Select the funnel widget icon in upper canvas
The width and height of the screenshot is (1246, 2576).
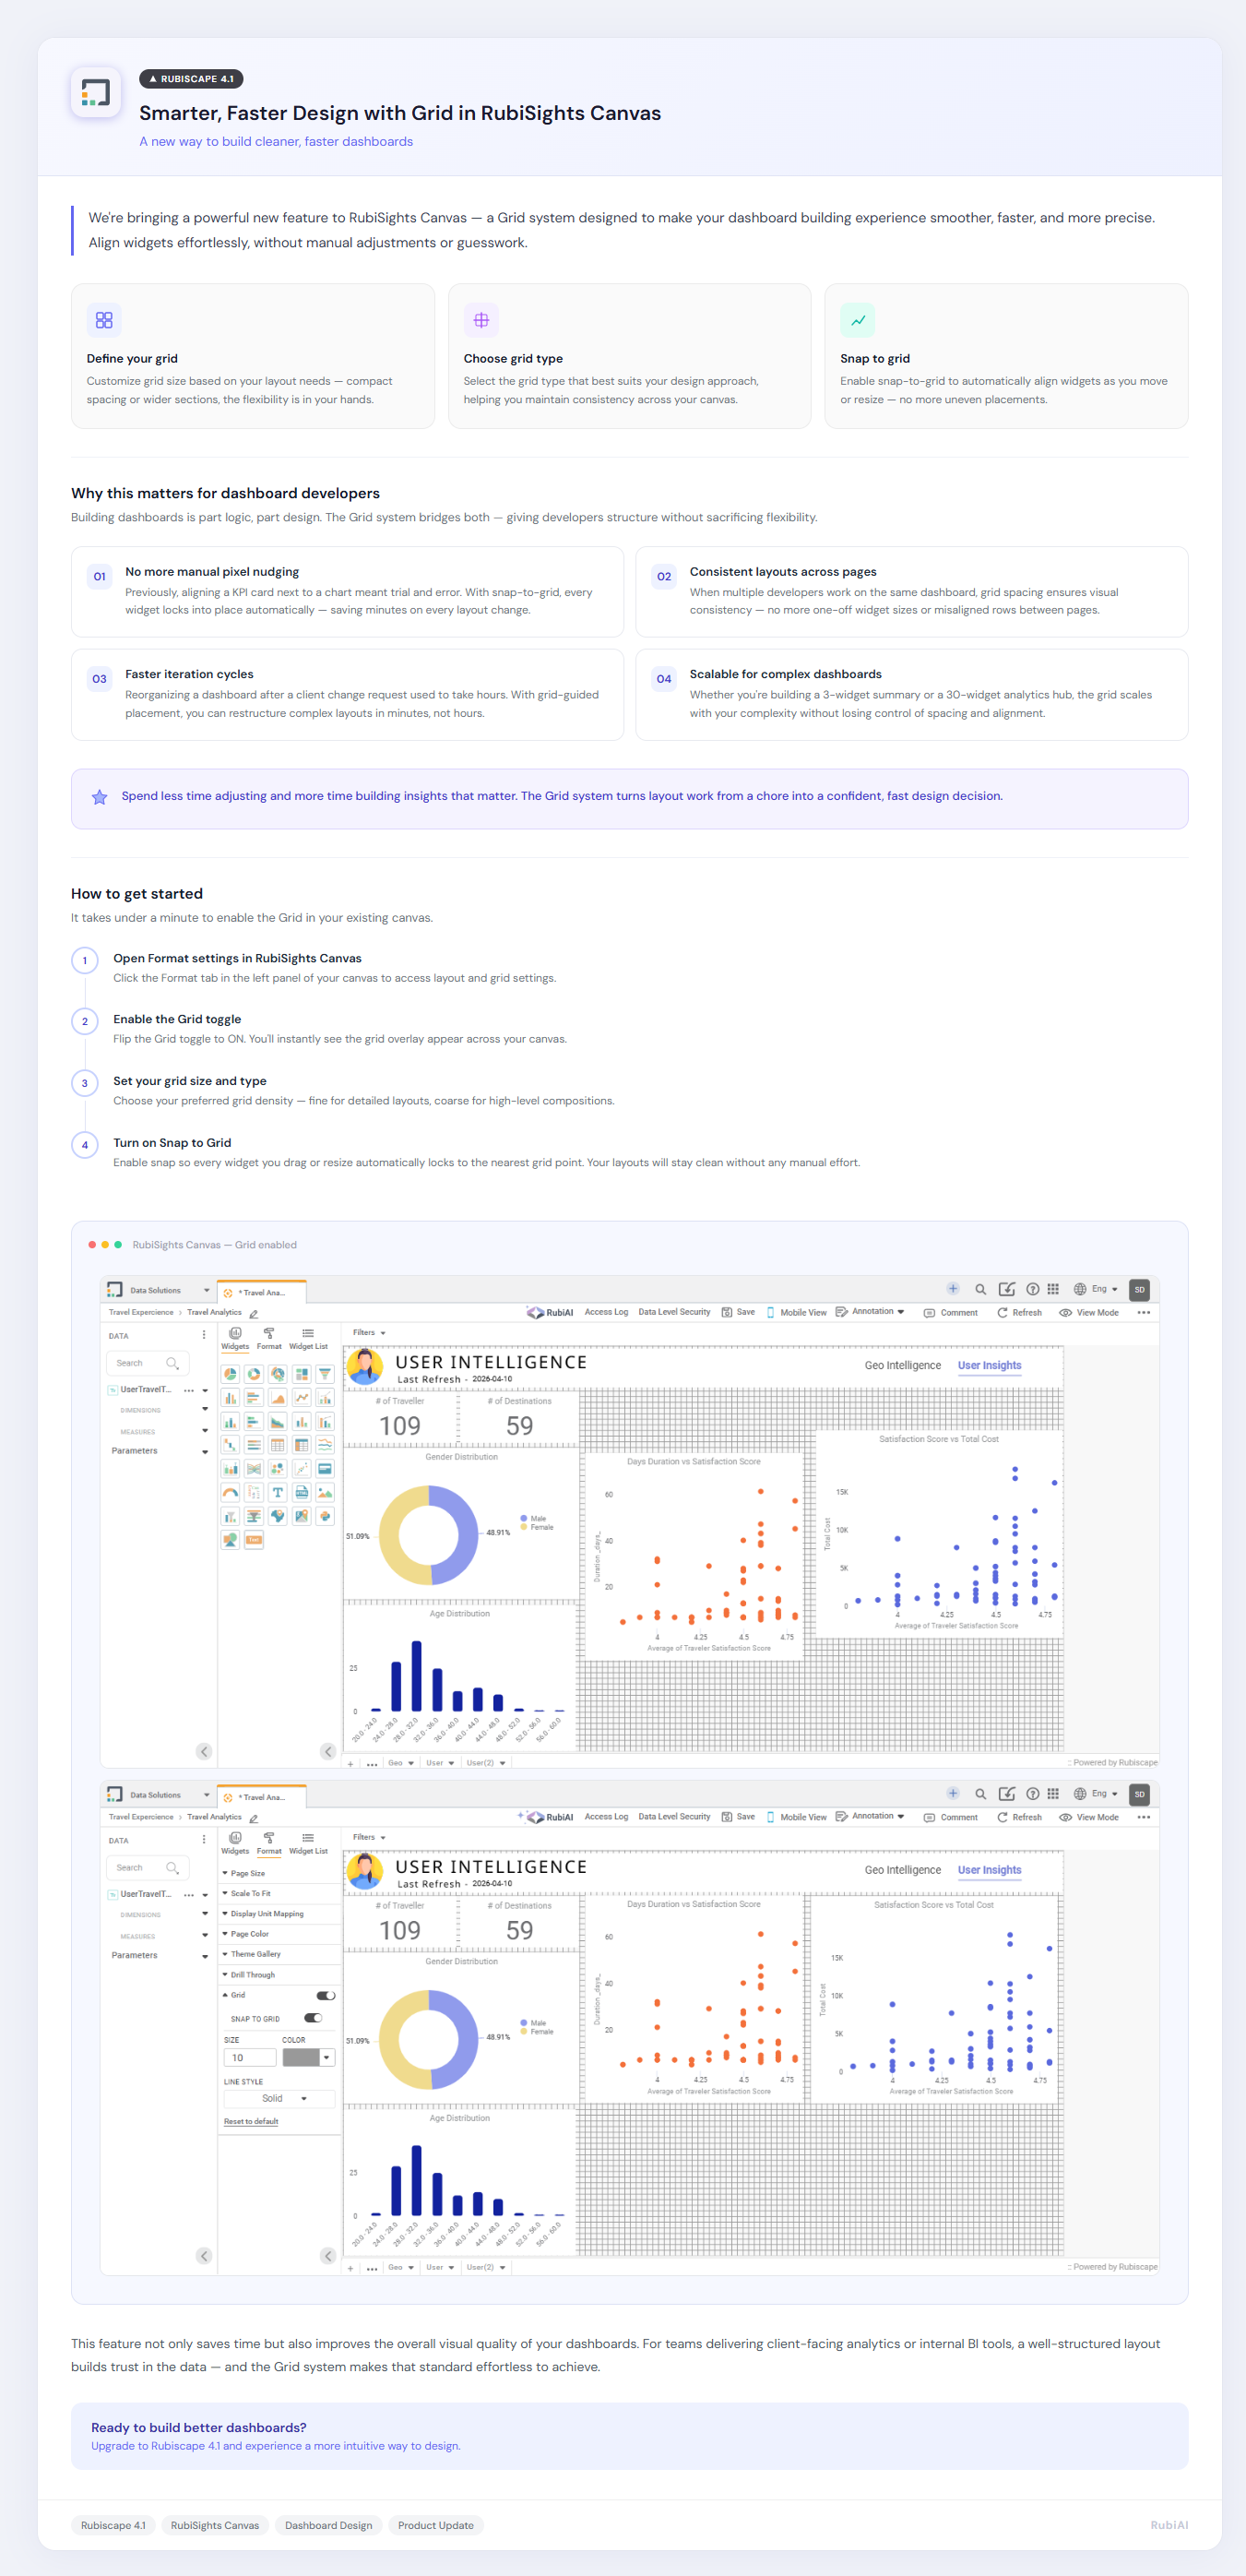(x=325, y=1374)
